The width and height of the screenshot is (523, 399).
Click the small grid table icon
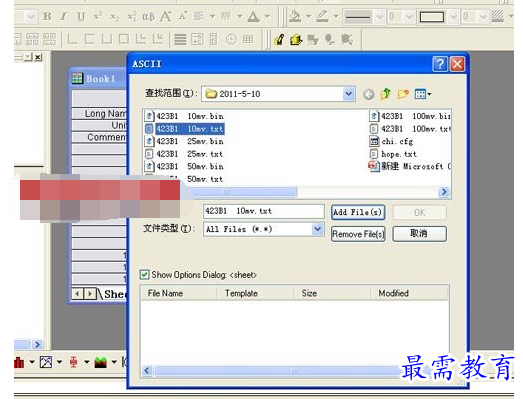[x=248, y=39]
